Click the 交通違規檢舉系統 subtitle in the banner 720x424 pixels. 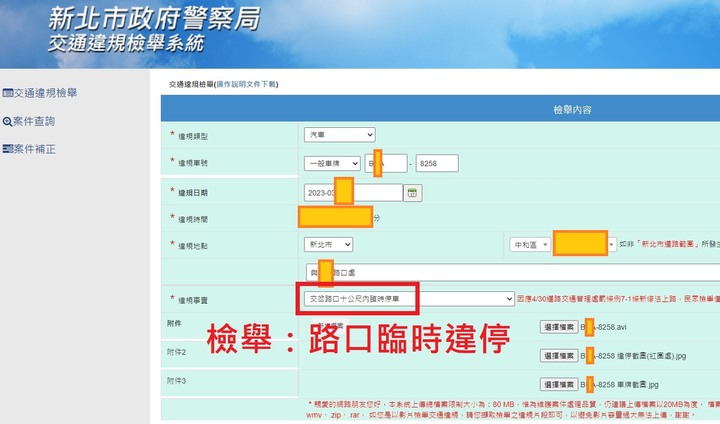pyautogui.click(x=126, y=44)
